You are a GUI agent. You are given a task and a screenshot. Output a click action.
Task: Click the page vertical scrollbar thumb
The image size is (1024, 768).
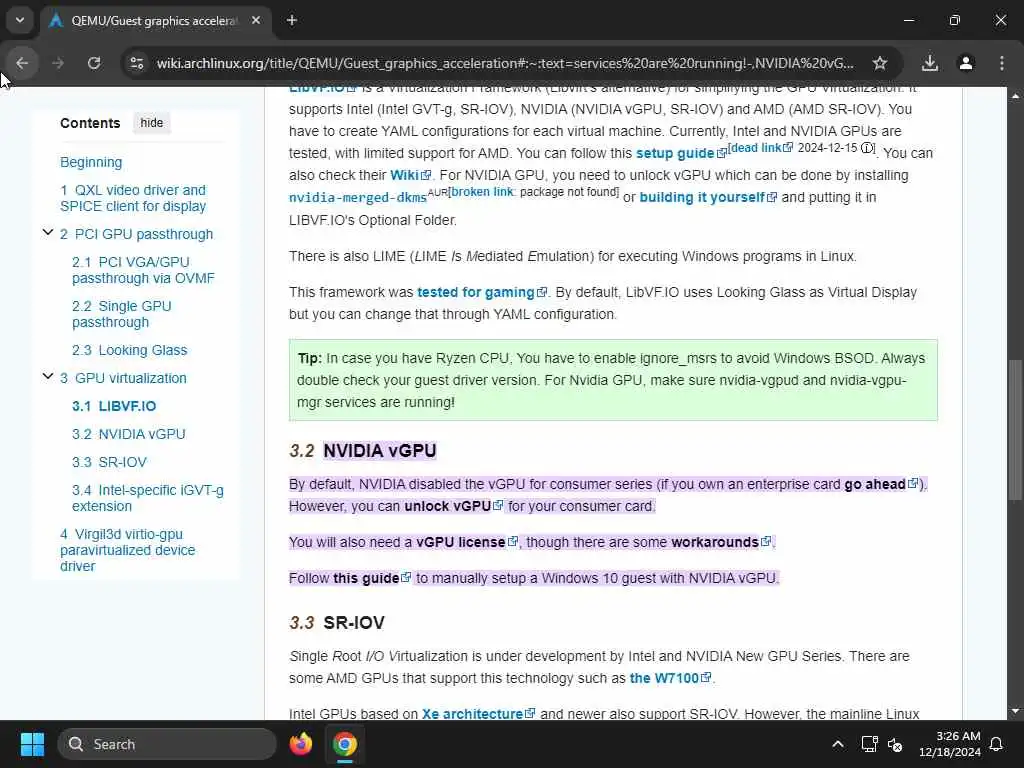(1014, 430)
